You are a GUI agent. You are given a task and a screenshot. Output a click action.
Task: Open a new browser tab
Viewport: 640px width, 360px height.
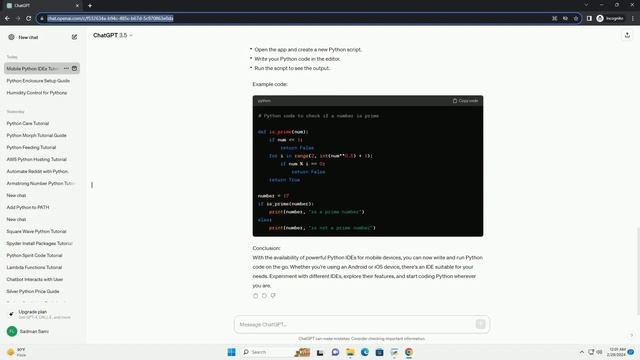pyautogui.click(x=90, y=5)
